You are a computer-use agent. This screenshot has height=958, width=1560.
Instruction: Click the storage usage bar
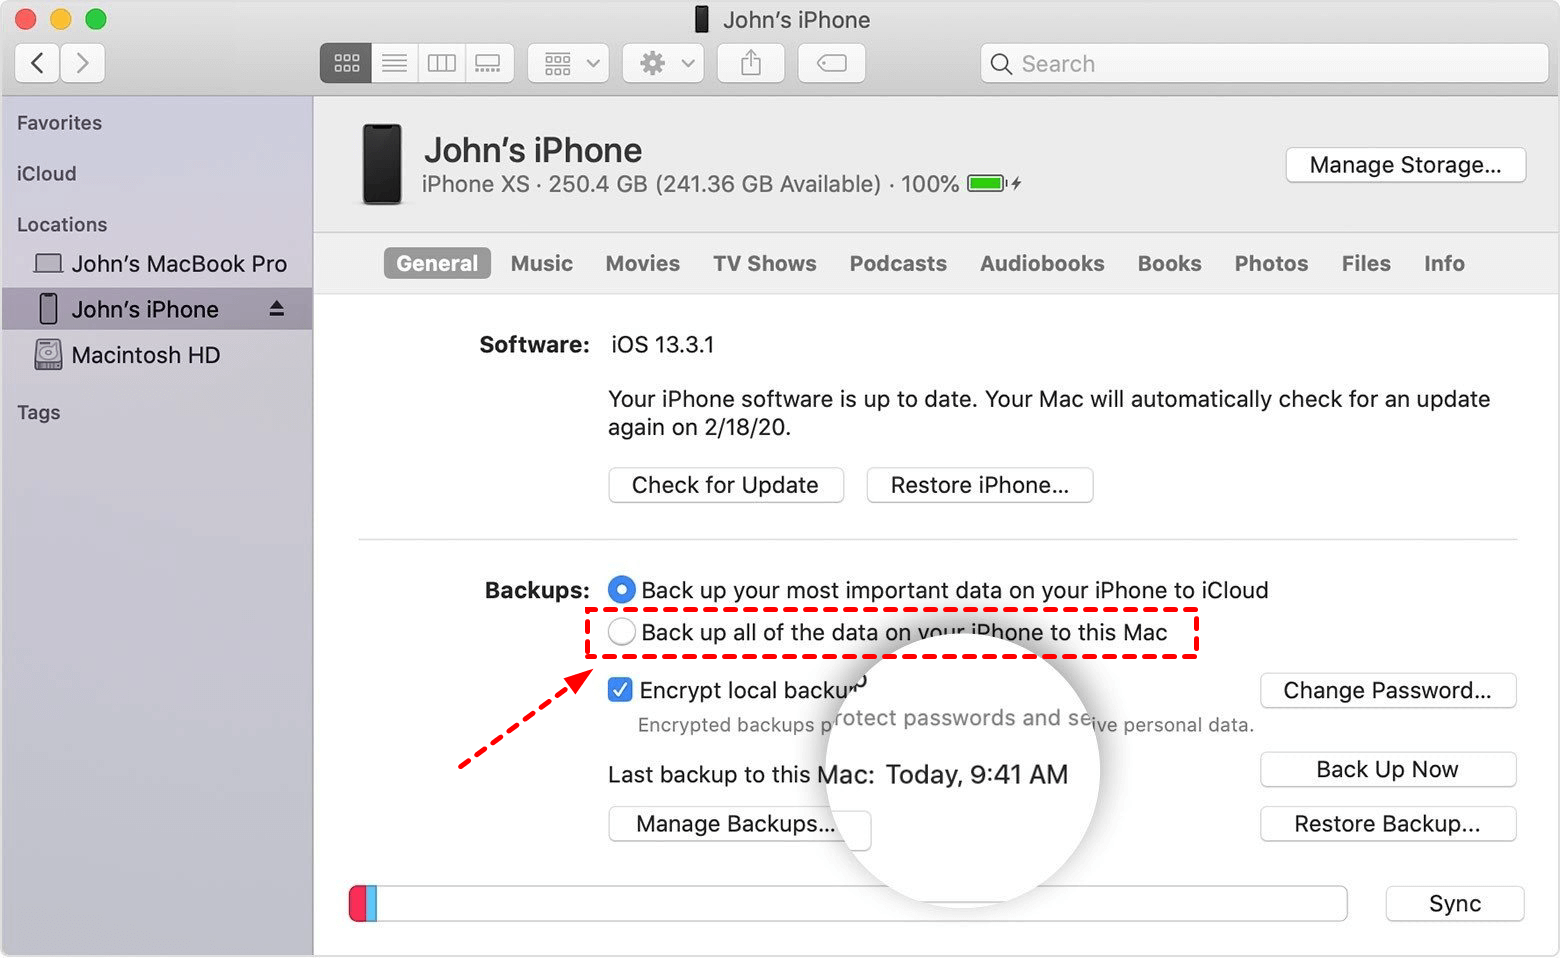pyautogui.click(x=848, y=903)
